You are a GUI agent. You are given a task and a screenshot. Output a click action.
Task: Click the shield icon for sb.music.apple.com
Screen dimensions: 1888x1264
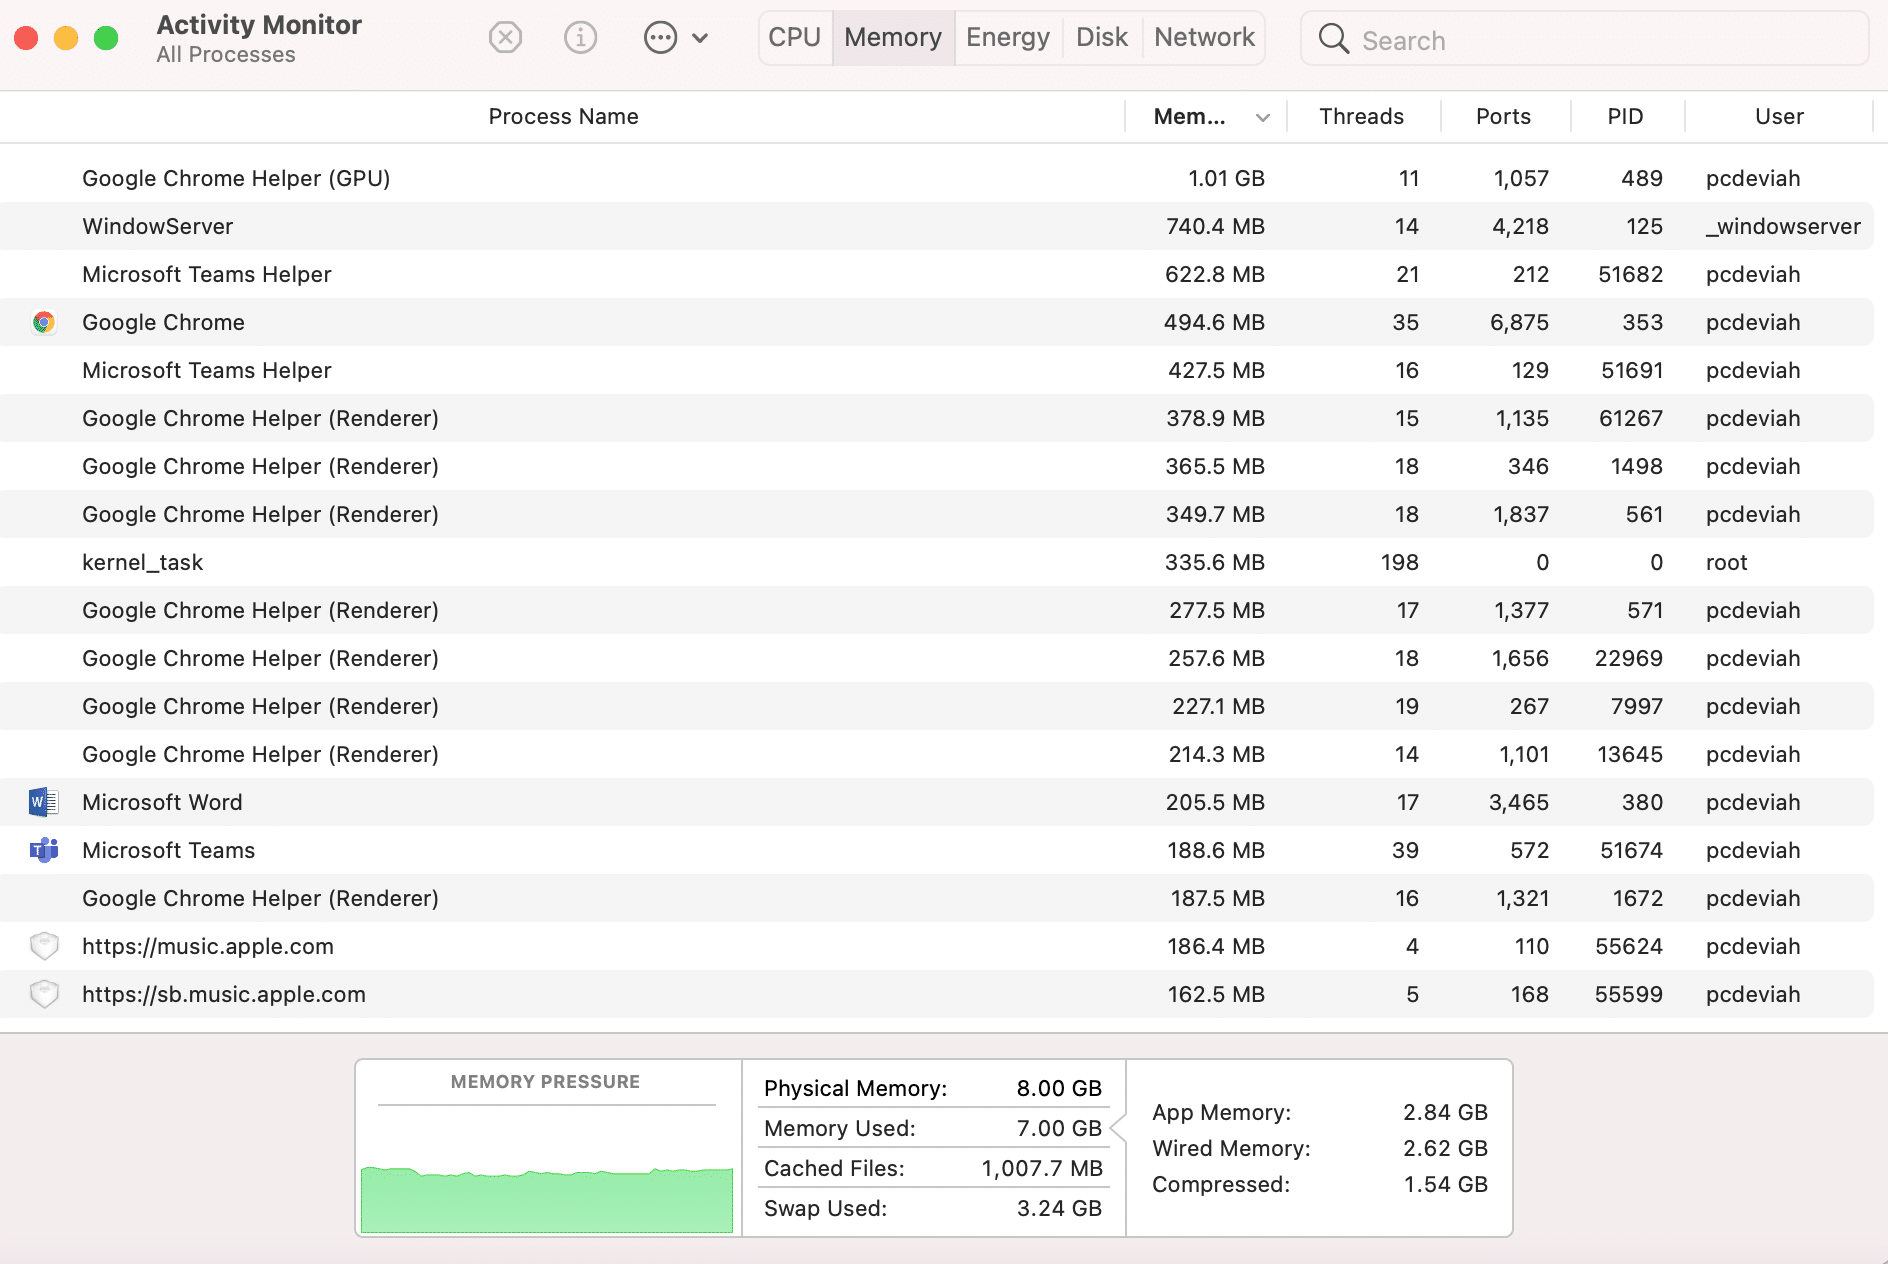pyautogui.click(x=44, y=994)
